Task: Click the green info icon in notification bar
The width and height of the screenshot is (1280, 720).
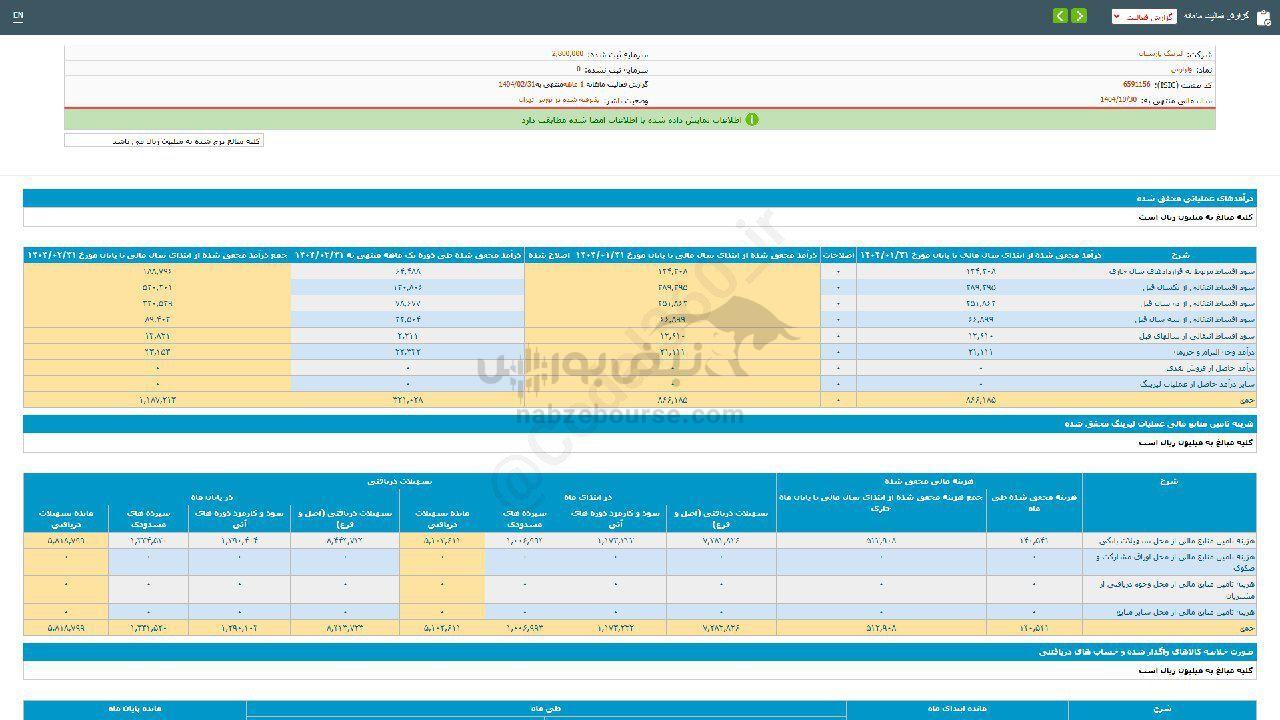Action: coord(752,120)
